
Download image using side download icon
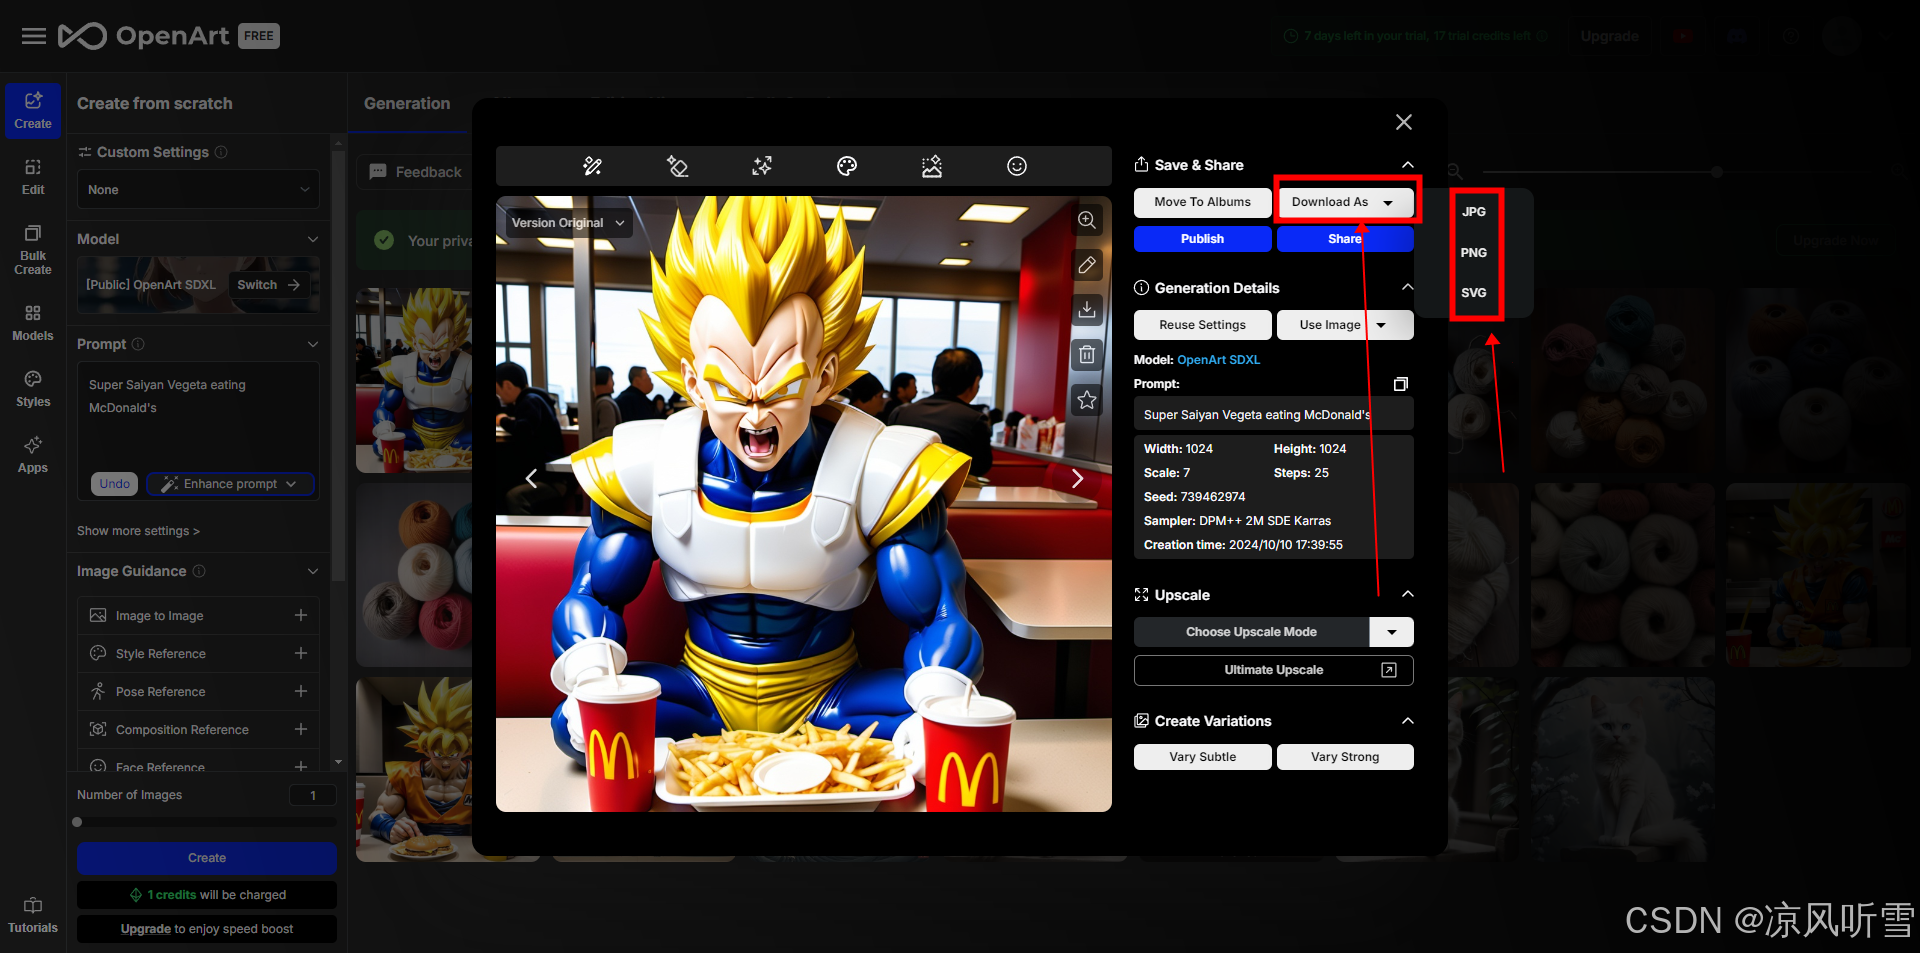click(1087, 310)
